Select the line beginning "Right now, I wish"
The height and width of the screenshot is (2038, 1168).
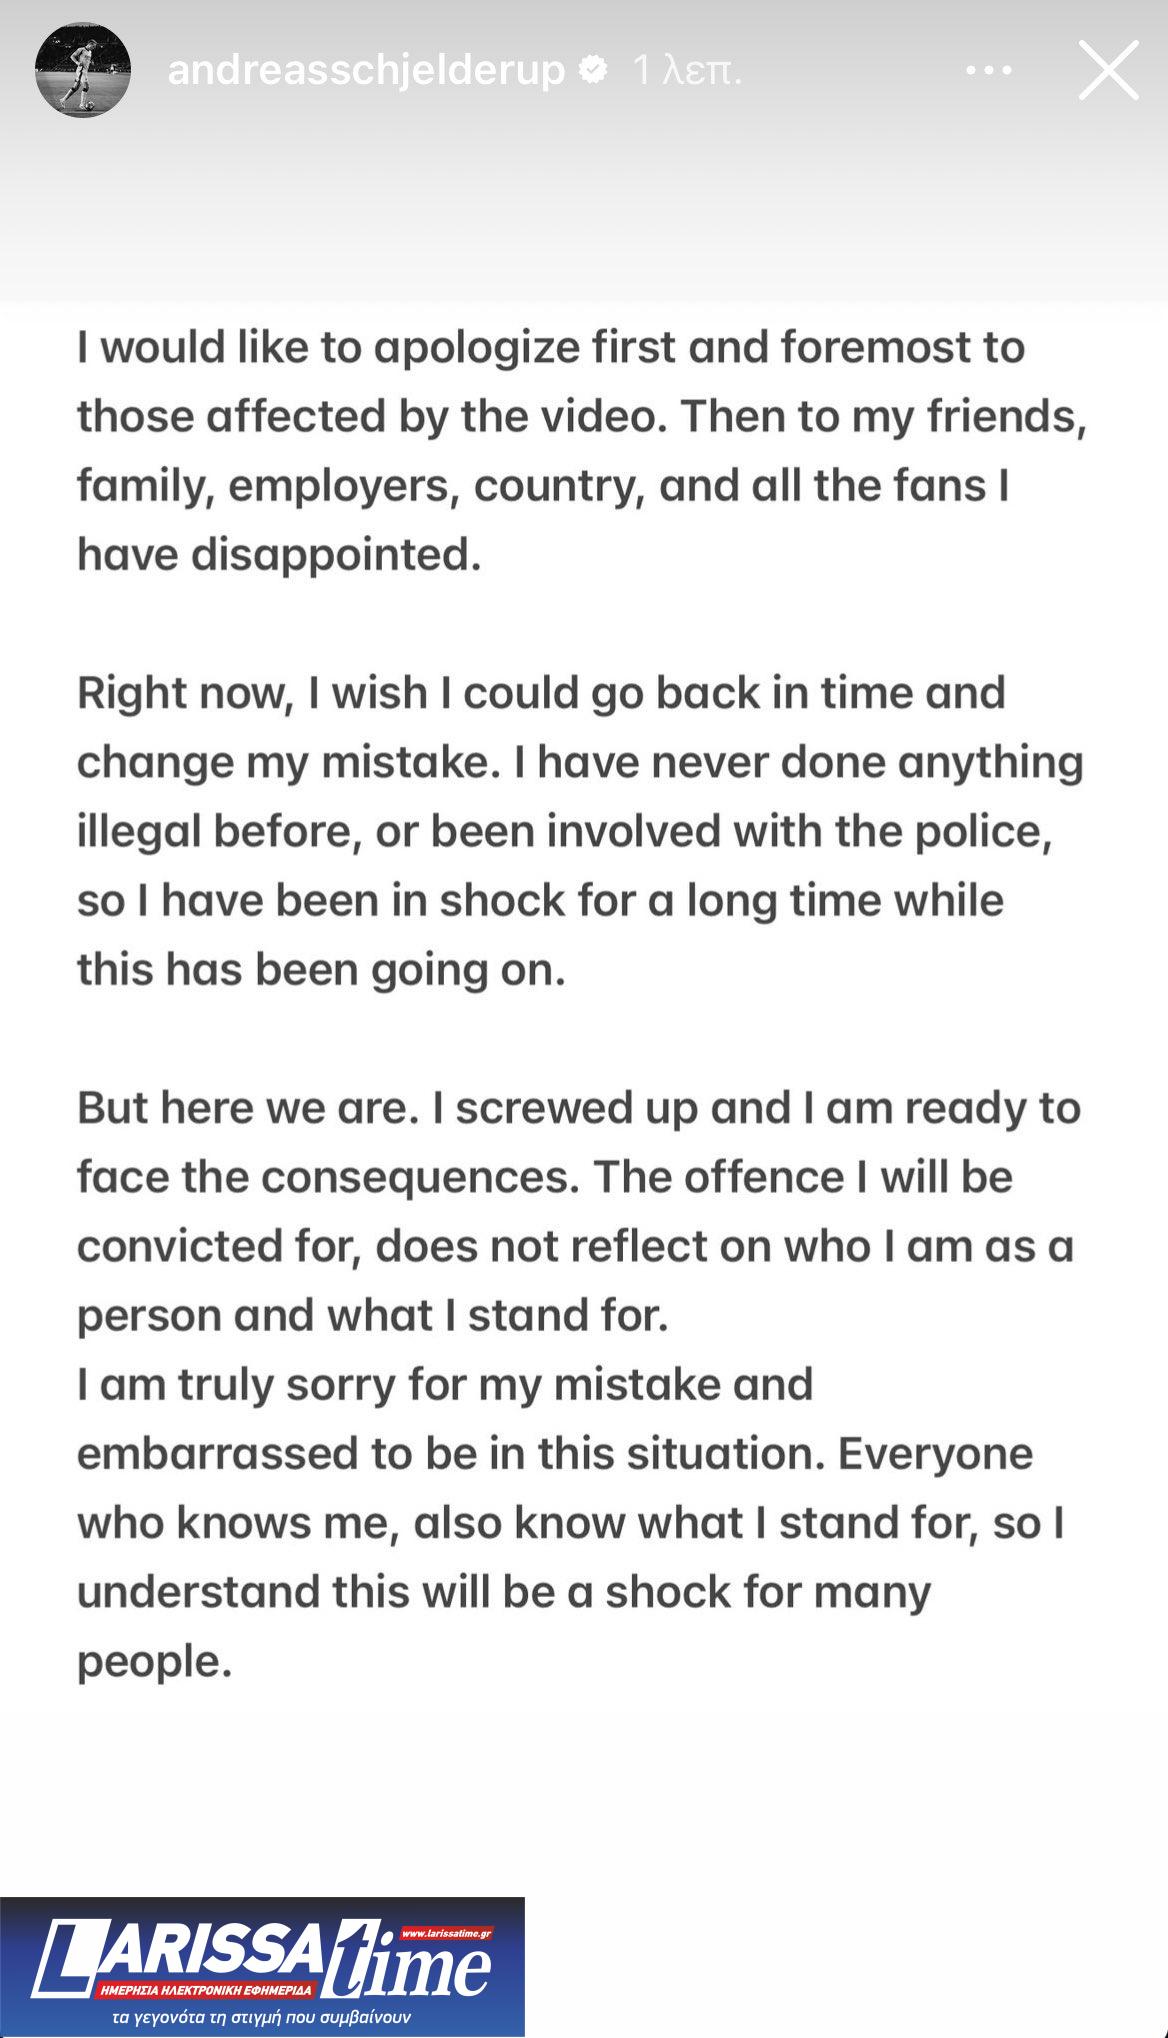pyautogui.click(x=541, y=693)
